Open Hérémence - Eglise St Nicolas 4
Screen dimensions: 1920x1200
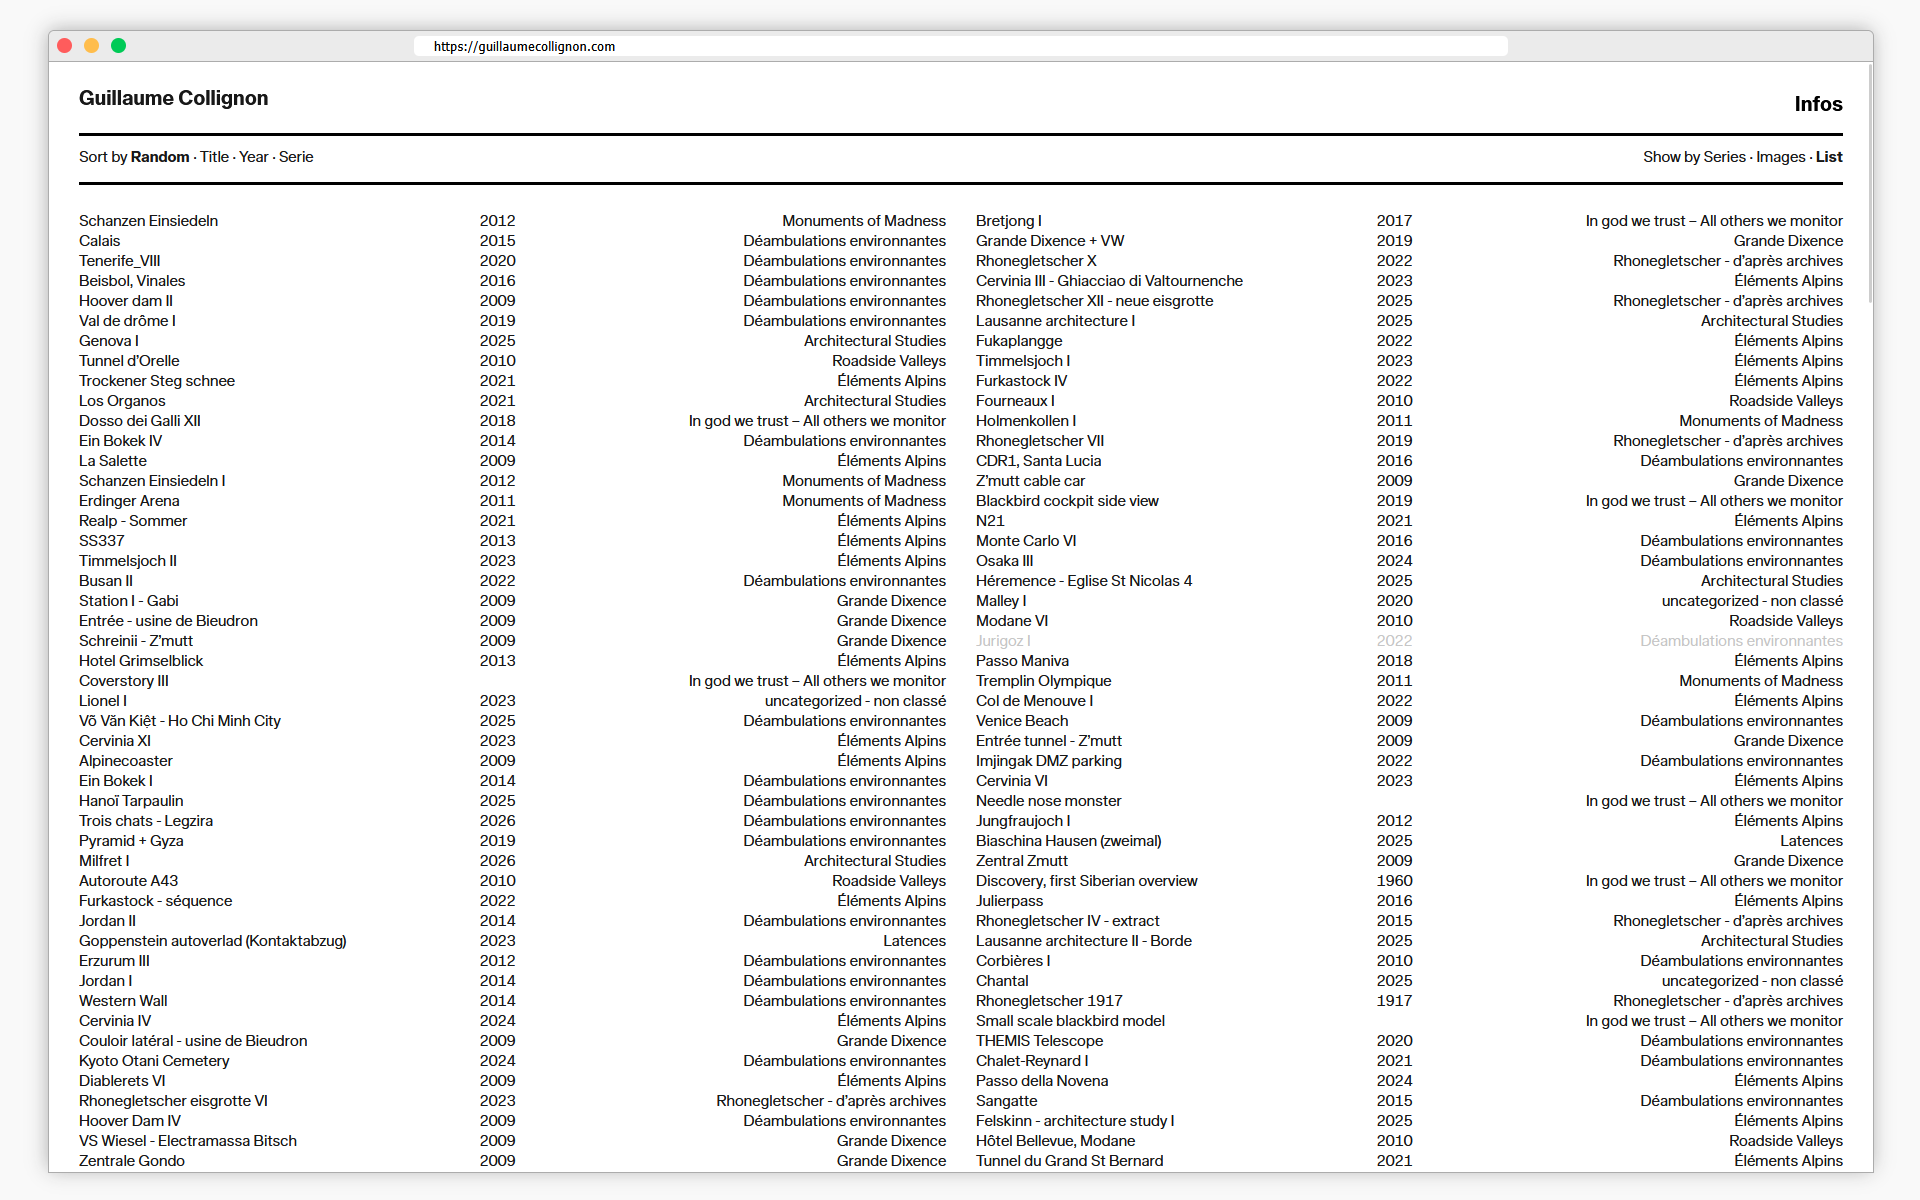click(1083, 581)
